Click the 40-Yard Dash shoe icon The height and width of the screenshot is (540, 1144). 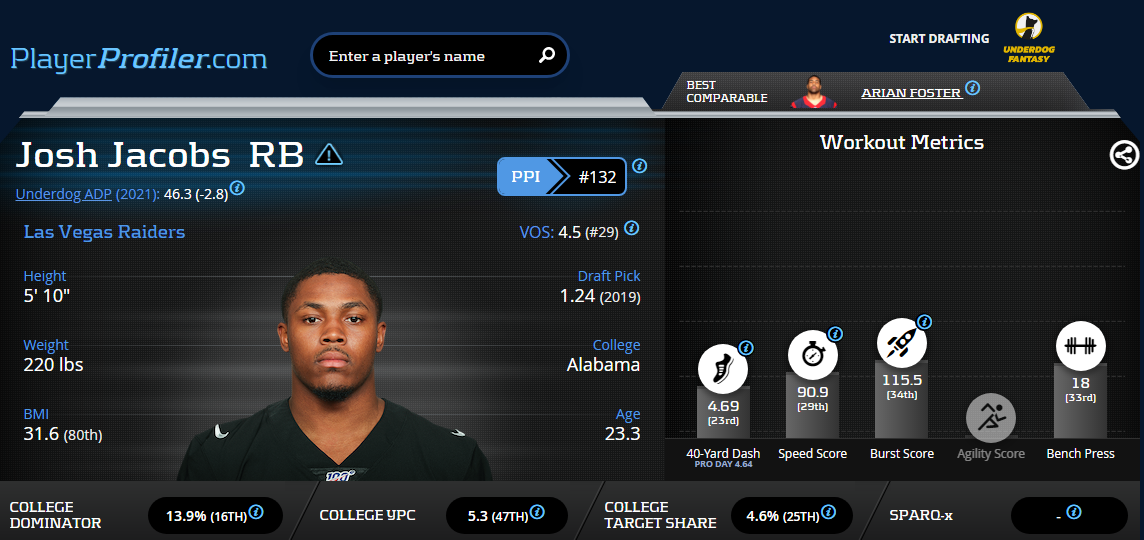point(723,369)
